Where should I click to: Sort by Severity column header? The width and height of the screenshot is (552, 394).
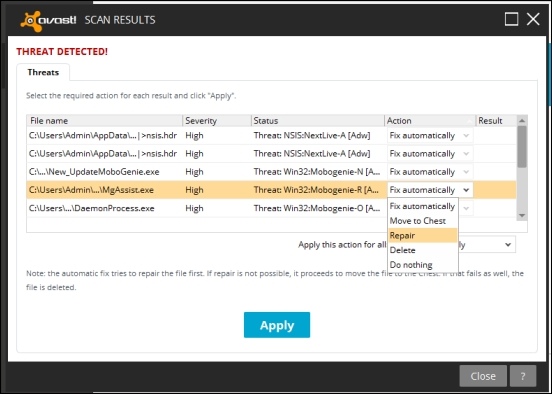coord(217,121)
